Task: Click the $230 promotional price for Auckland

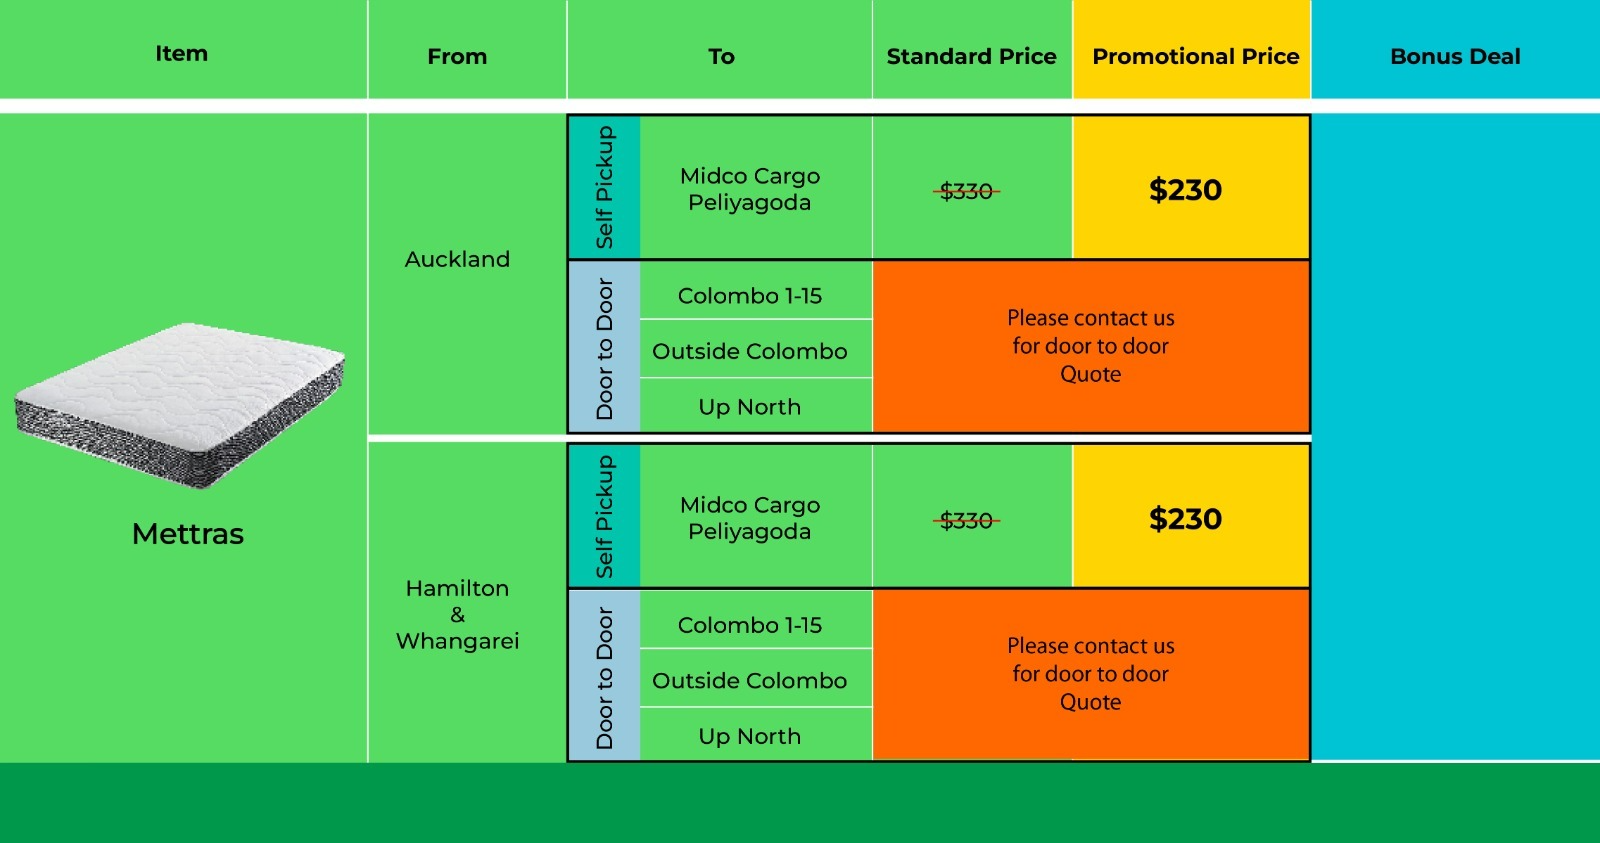Action: [1185, 190]
